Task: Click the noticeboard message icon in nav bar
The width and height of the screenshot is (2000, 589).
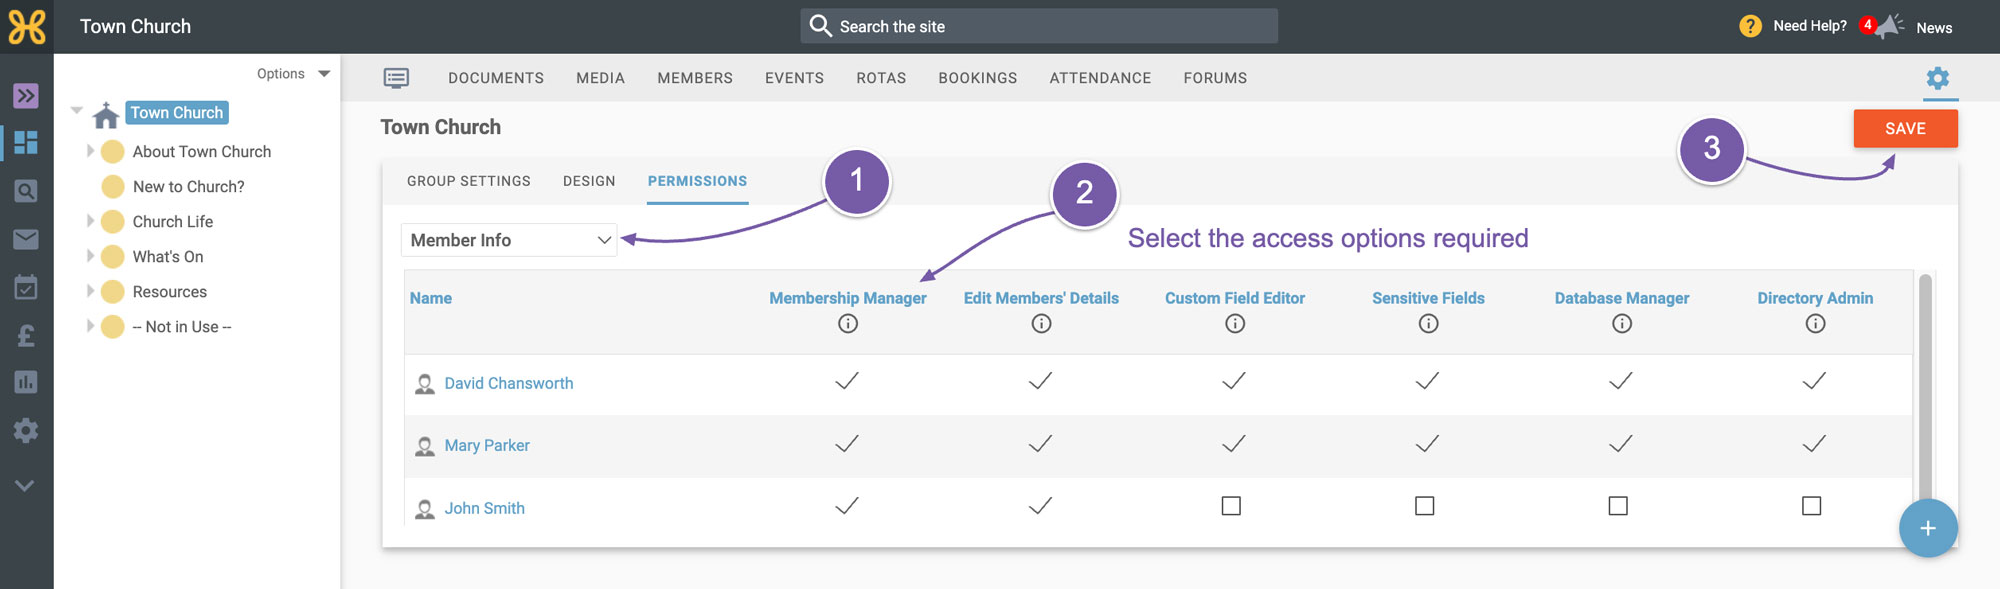Action: 396,78
